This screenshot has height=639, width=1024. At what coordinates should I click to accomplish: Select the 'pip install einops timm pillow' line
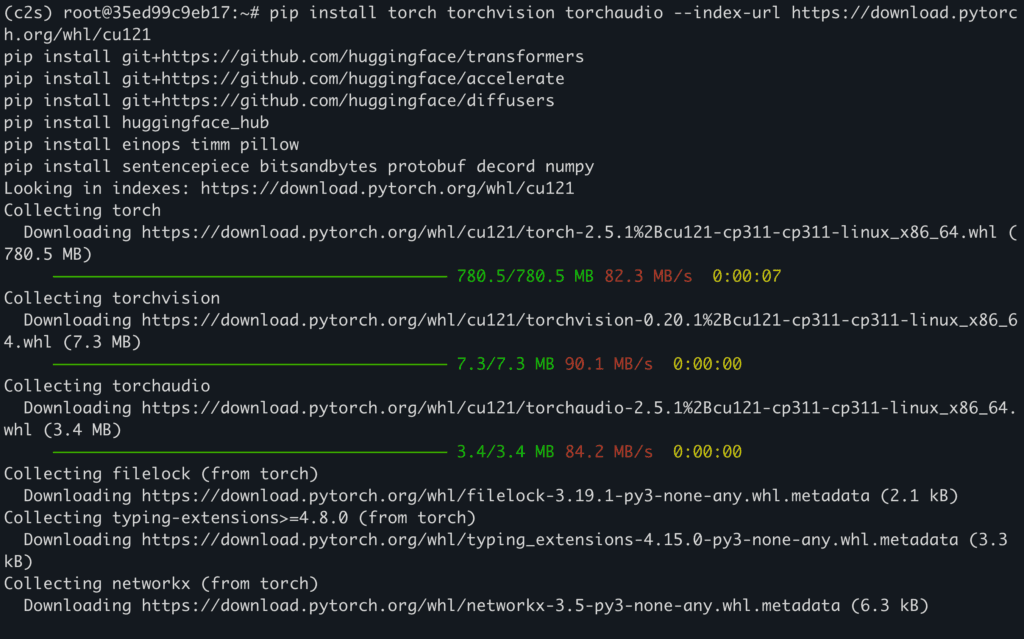[x=151, y=144]
